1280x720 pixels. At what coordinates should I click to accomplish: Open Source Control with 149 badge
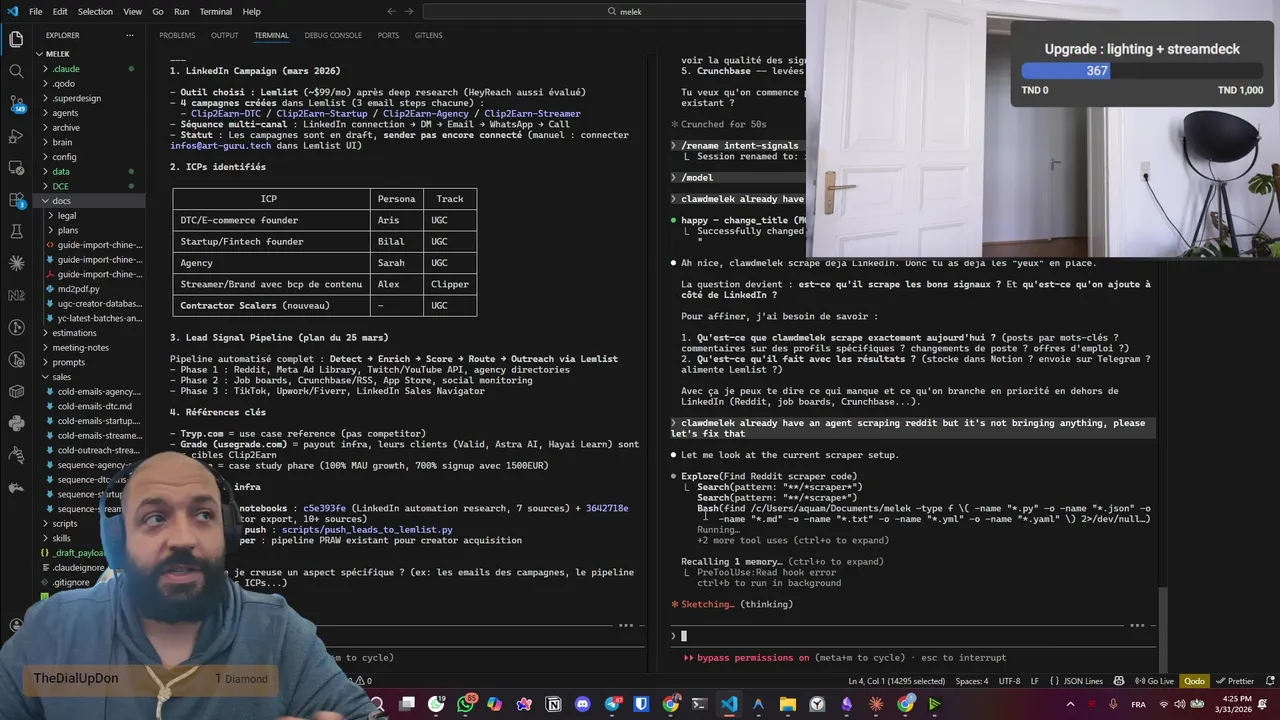click(16, 103)
